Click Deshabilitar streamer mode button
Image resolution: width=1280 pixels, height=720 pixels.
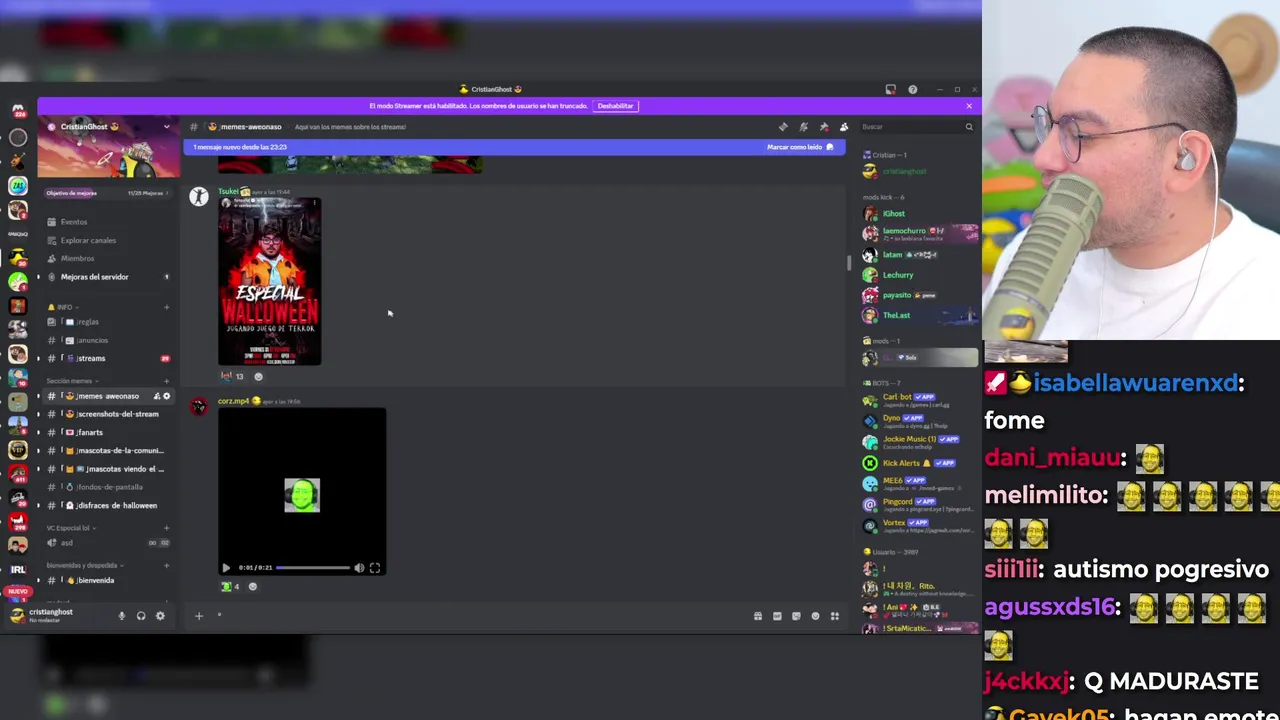tap(615, 105)
